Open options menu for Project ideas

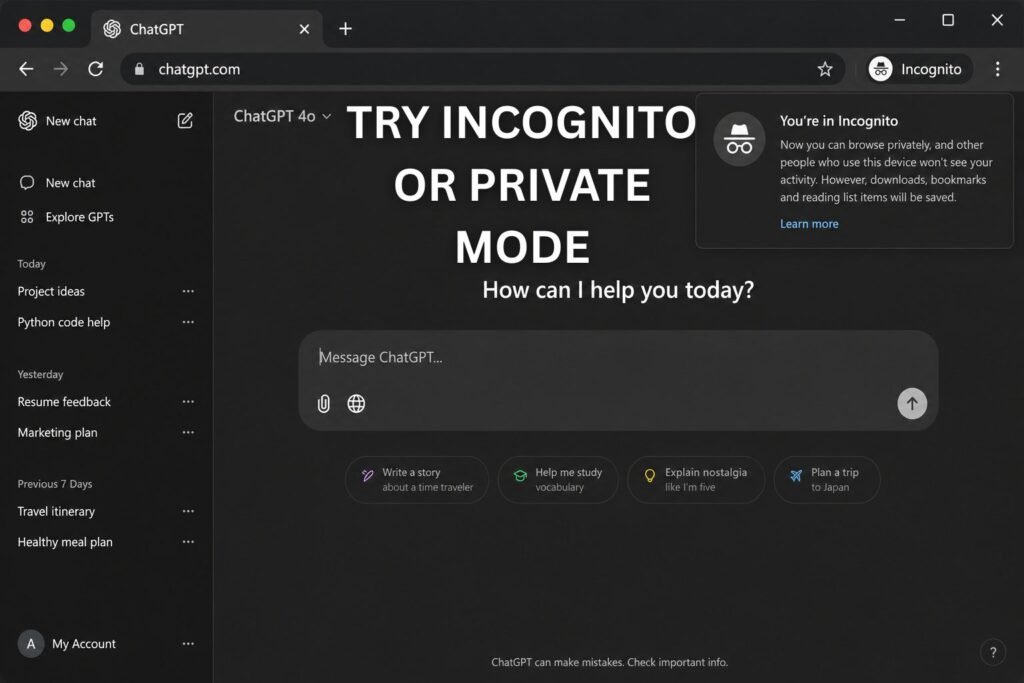188,291
